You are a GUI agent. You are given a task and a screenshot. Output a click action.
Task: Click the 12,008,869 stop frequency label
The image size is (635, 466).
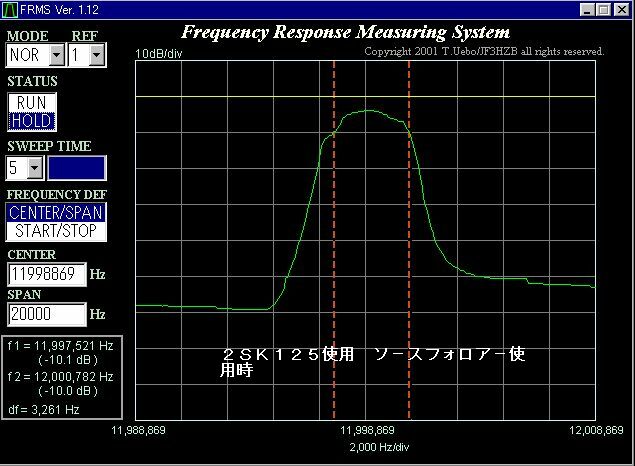click(596, 430)
